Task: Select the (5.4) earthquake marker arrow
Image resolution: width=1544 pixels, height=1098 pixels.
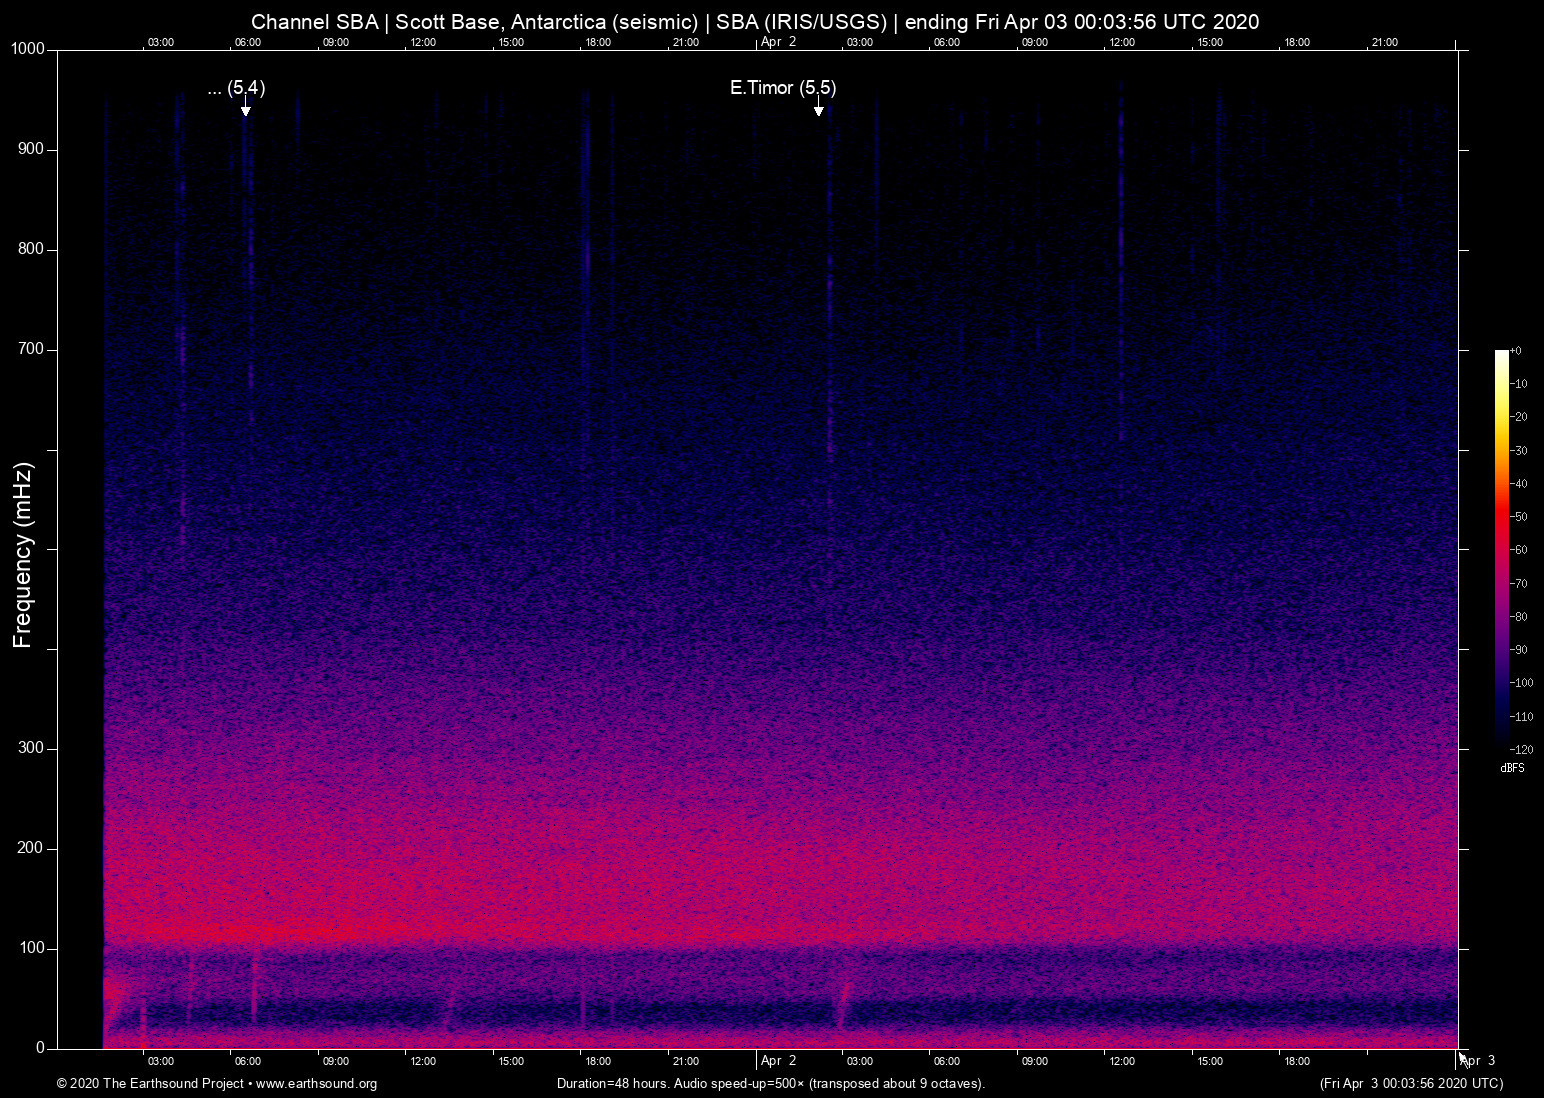Action: pos(246,110)
